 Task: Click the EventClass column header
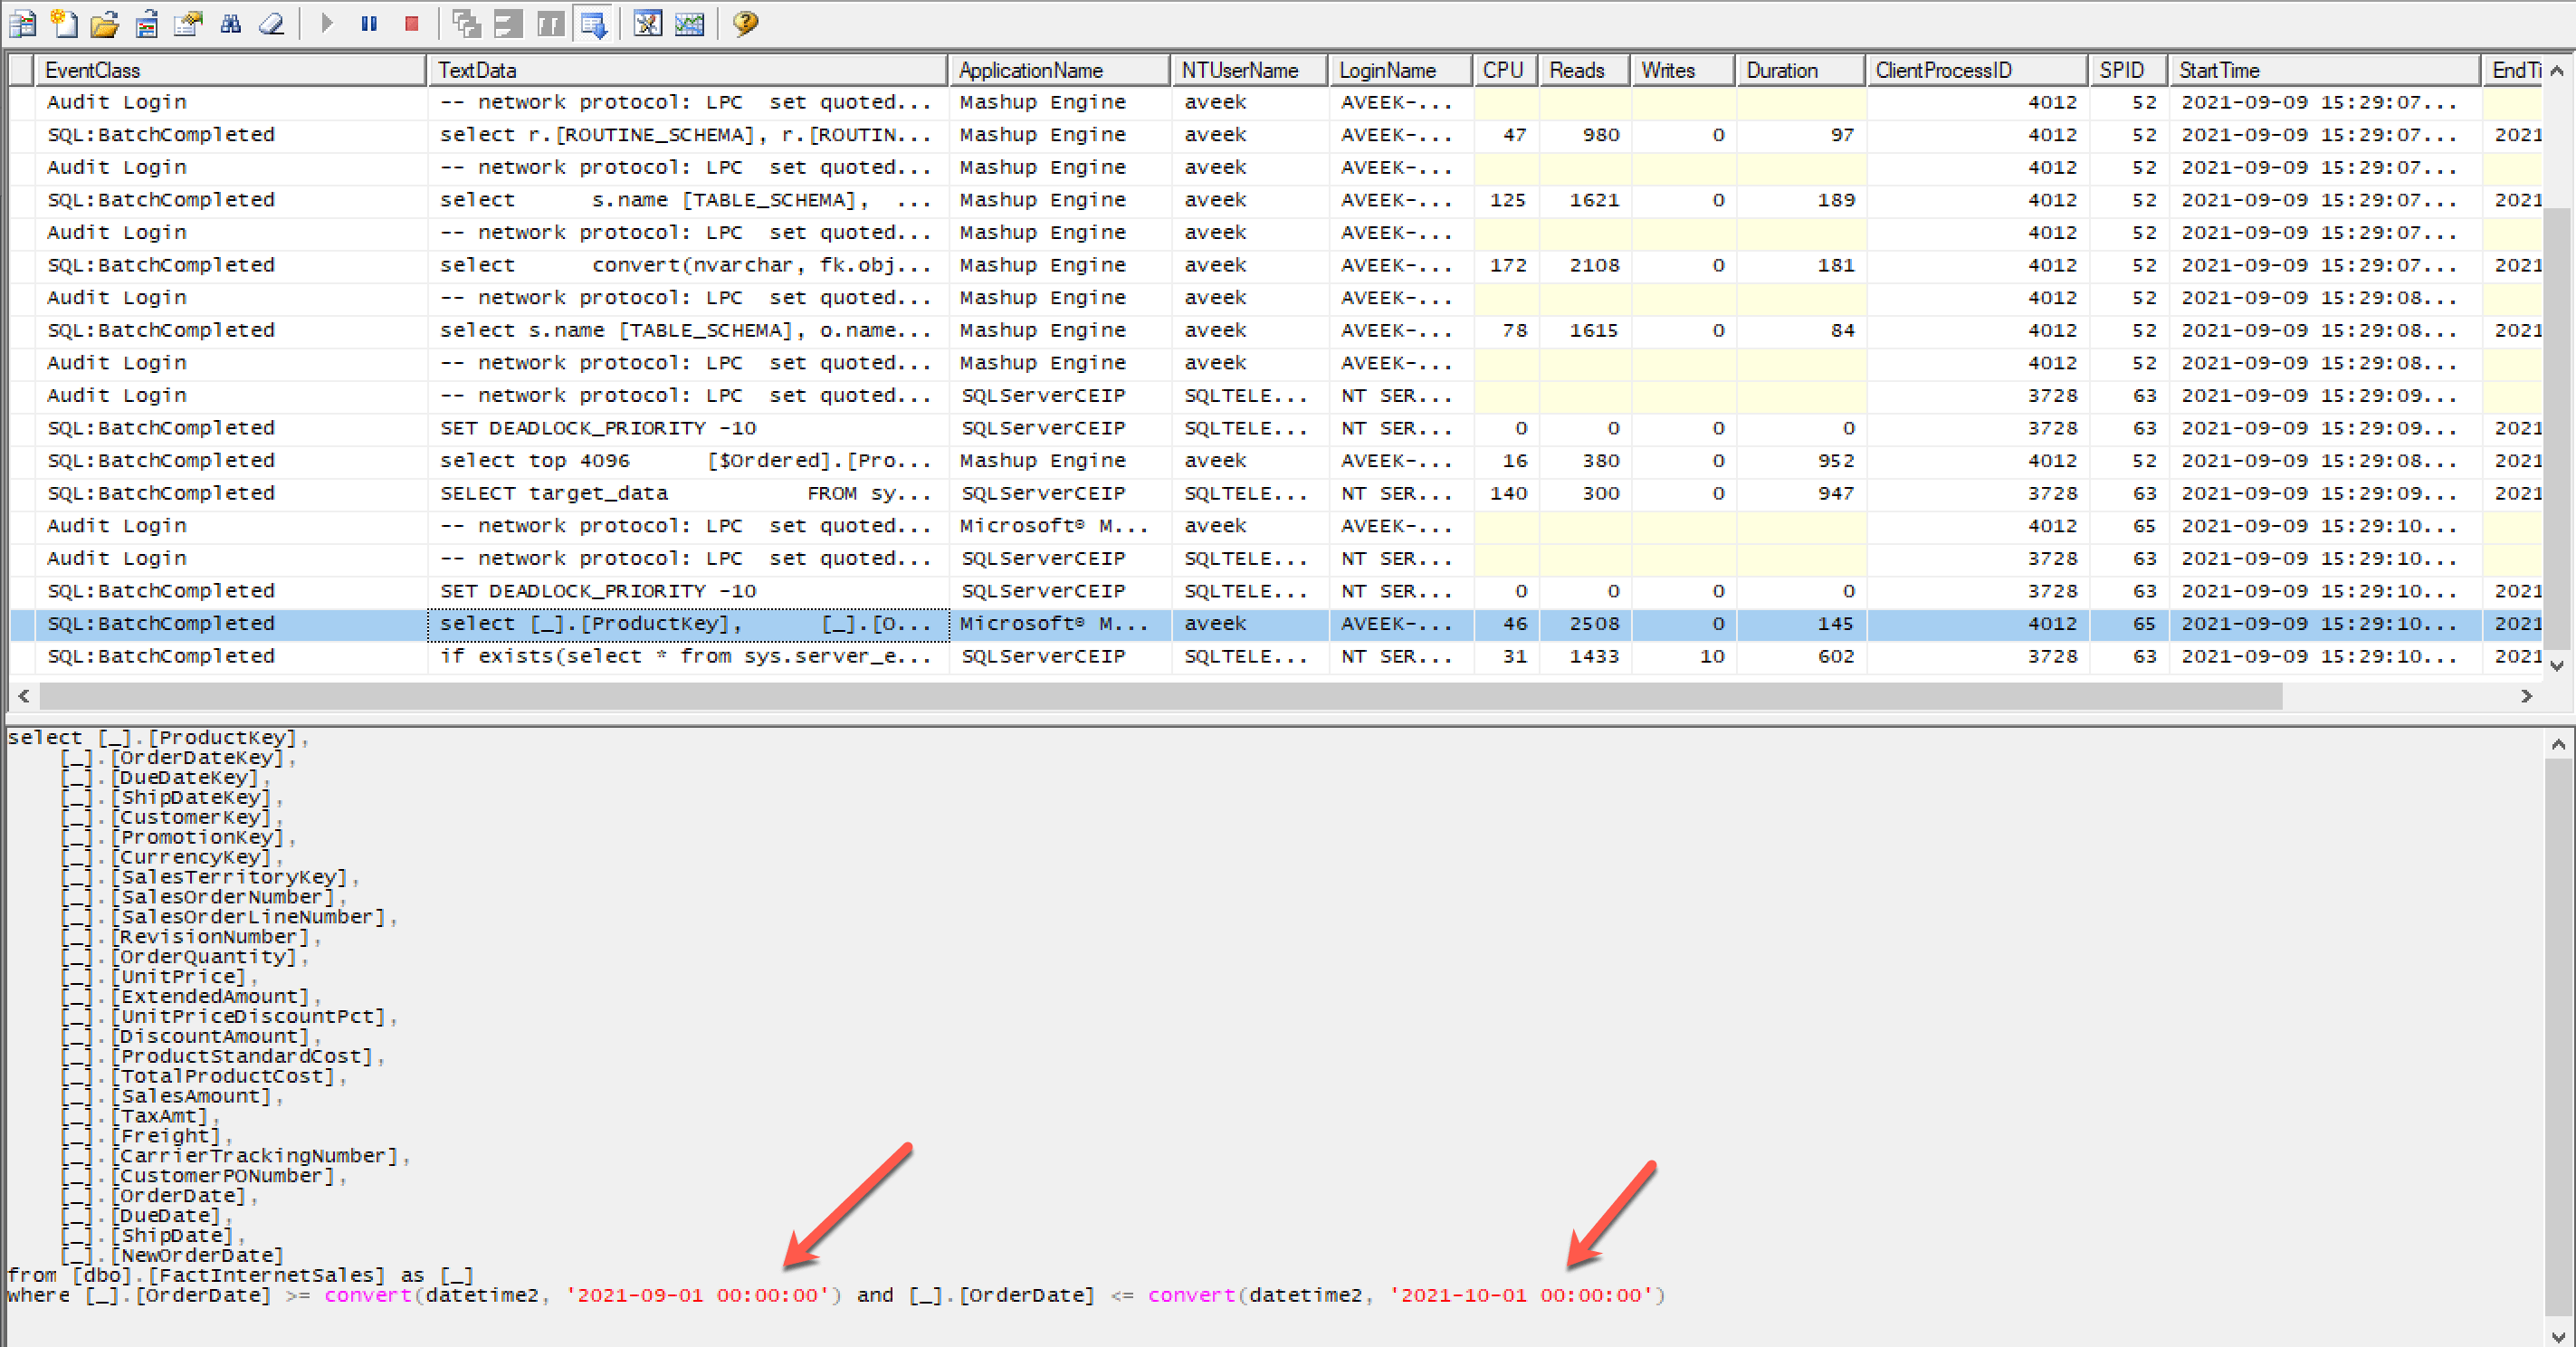230,70
